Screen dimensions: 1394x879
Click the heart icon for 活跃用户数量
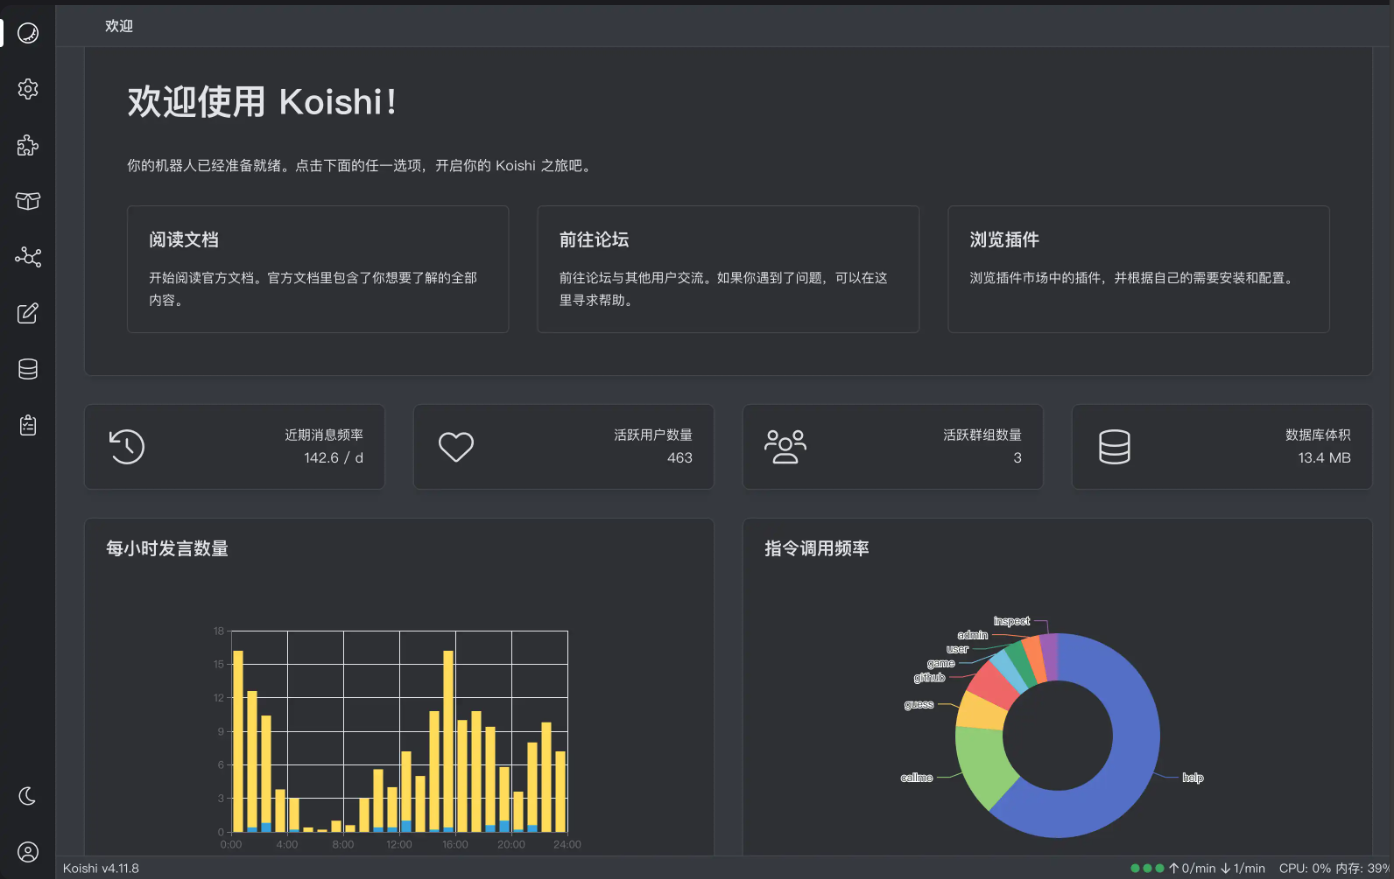456,446
